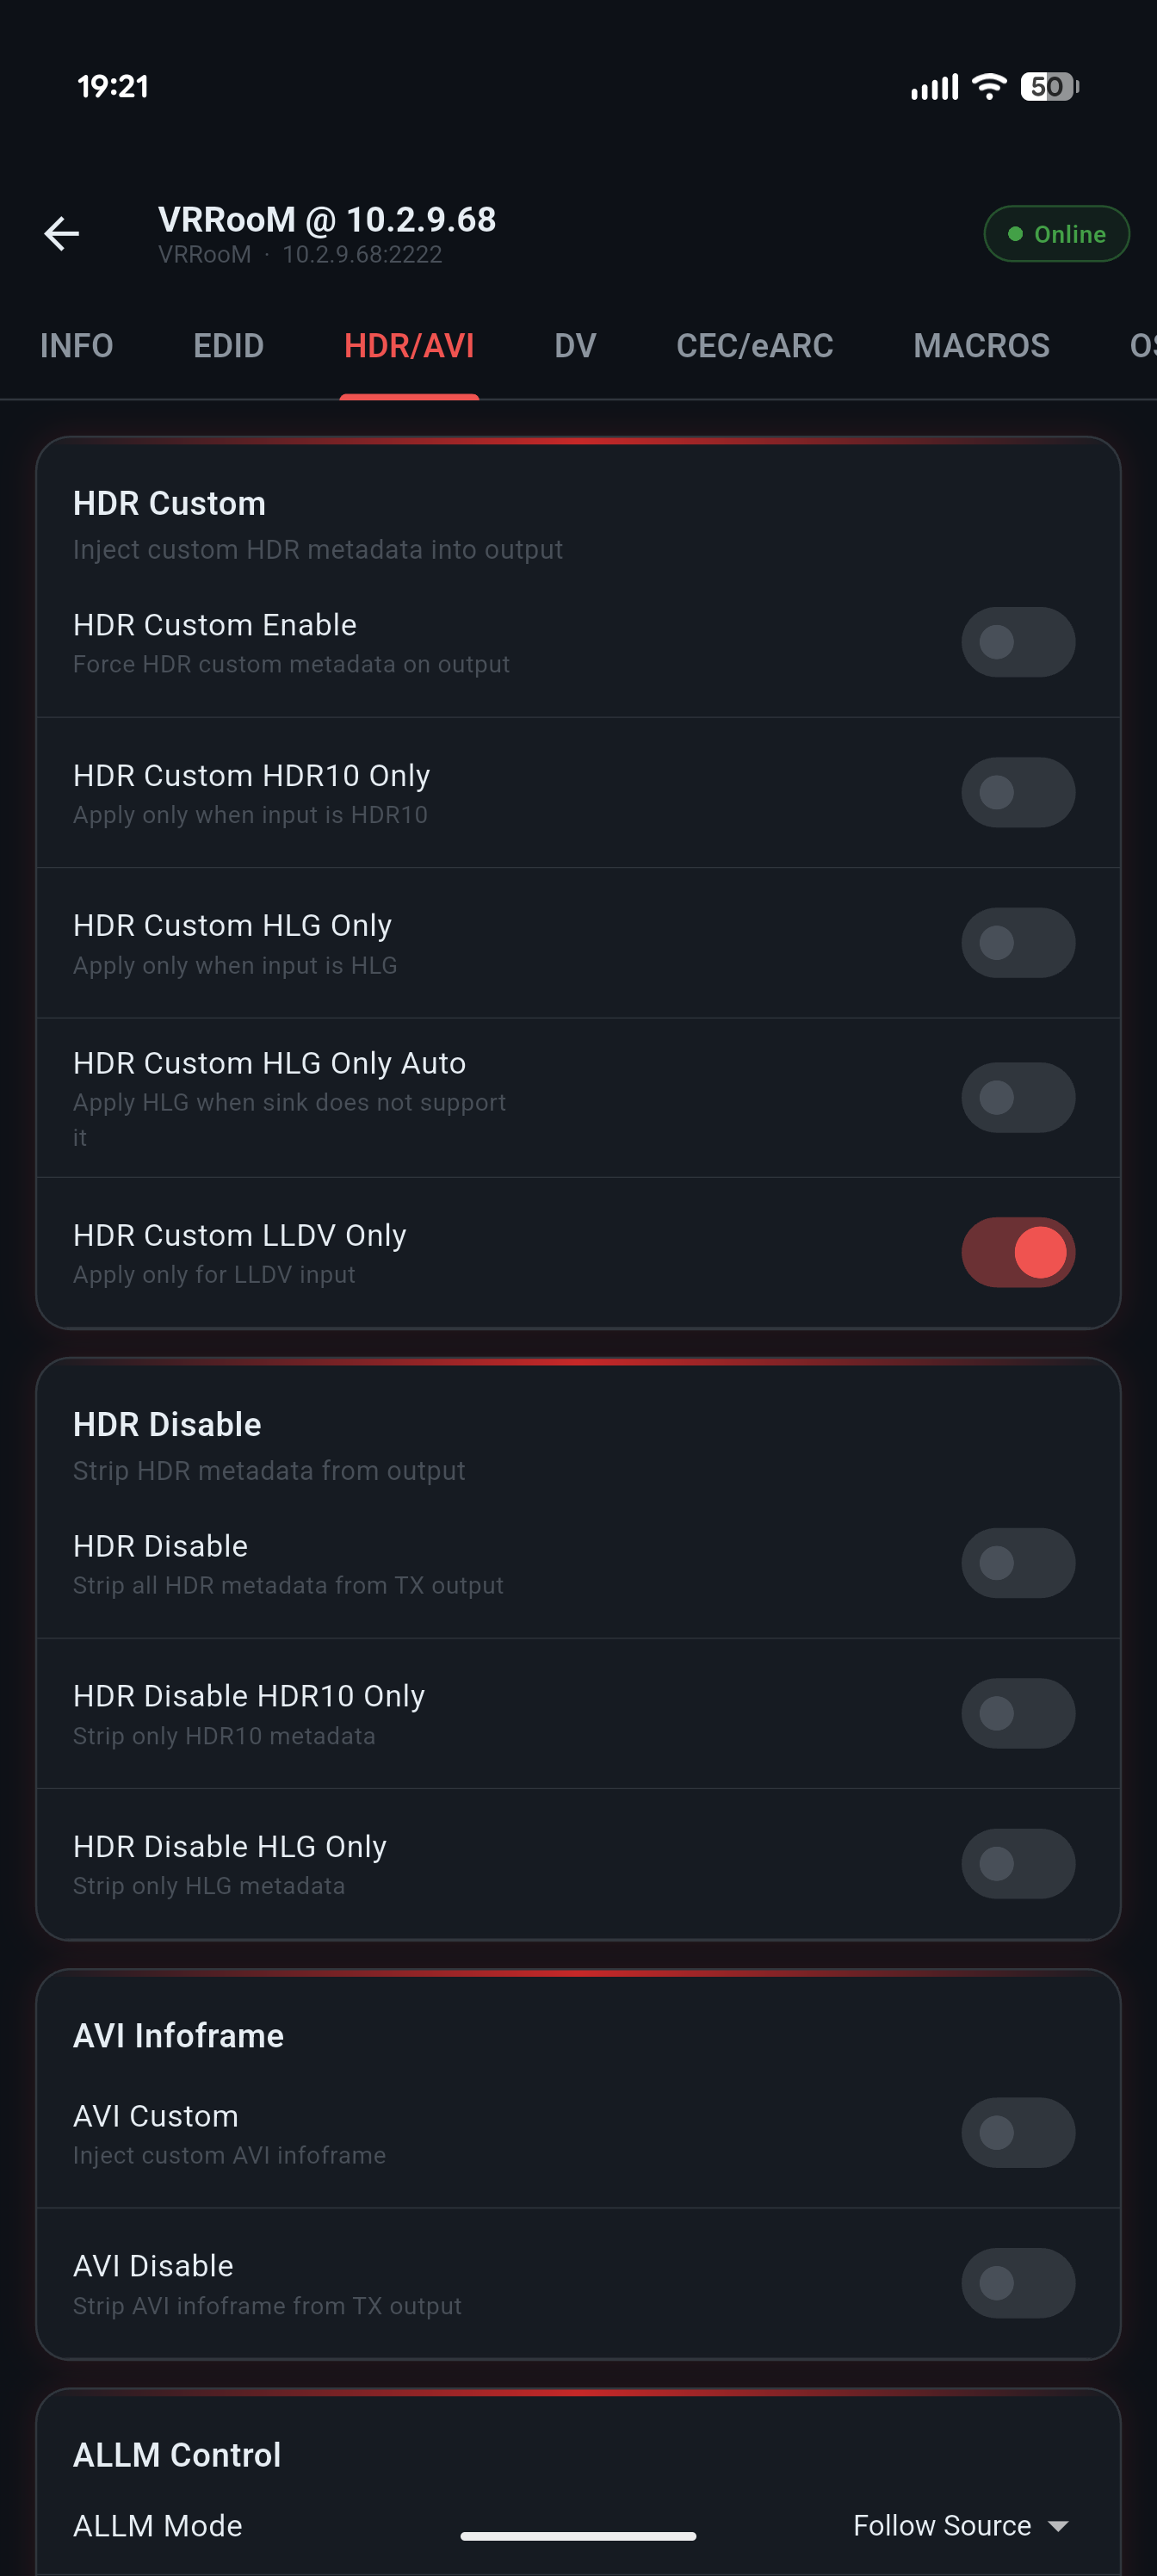
Task: Toggle the HDR Disable switch
Action: 1018,1563
